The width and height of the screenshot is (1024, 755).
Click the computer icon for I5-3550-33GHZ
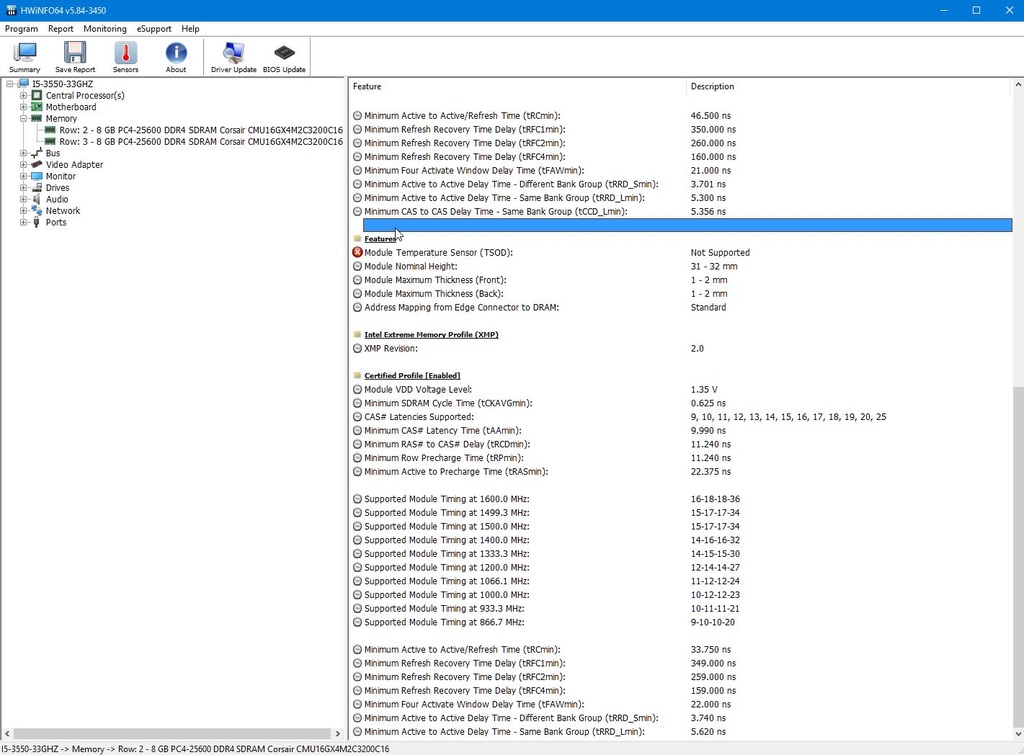point(24,84)
